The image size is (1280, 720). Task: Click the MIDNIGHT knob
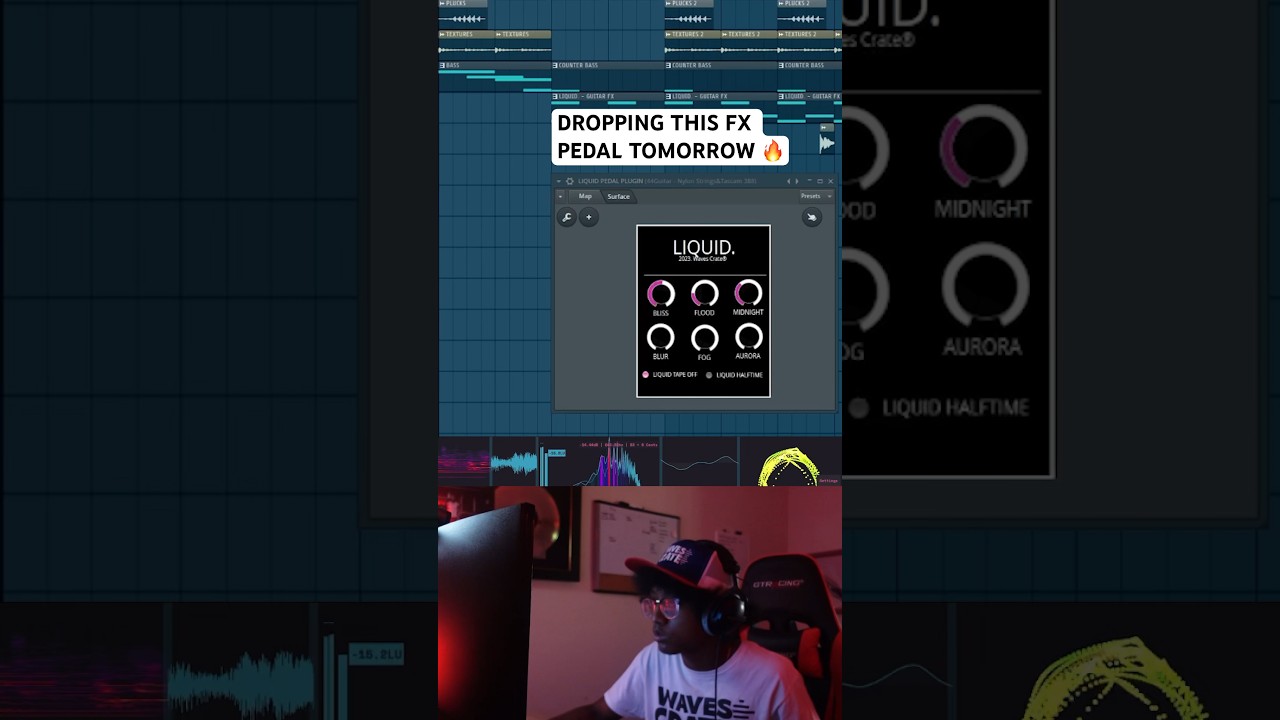point(748,293)
